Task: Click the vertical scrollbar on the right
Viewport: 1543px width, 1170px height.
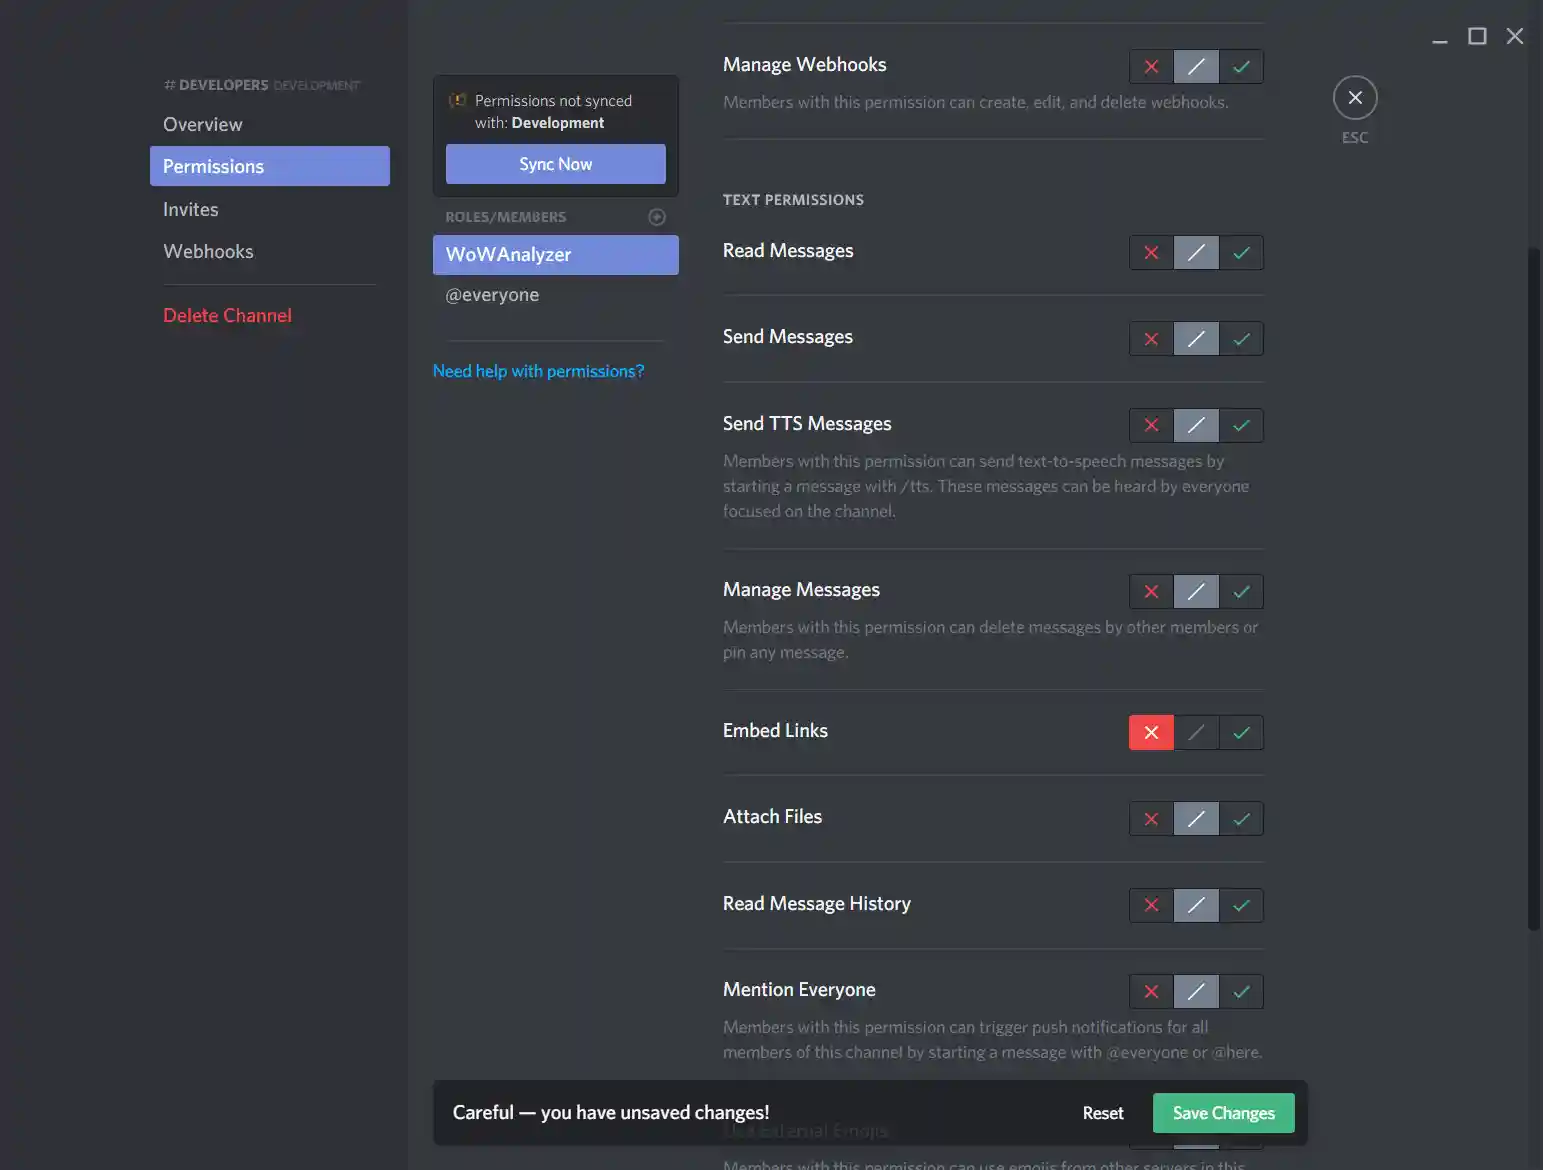Action: tap(1534, 590)
